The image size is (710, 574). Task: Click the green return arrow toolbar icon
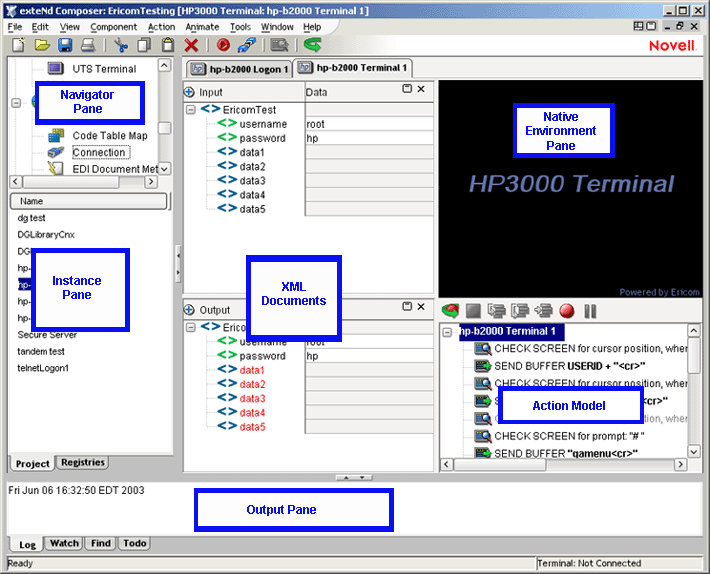[x=312, y=45]
